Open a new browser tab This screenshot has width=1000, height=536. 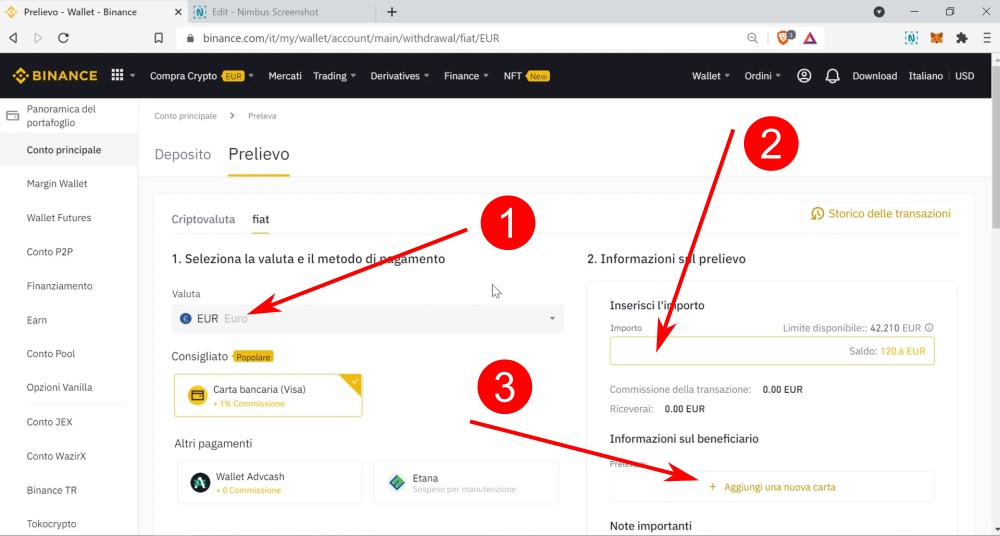pyautogui.click(x=392, y=12)
